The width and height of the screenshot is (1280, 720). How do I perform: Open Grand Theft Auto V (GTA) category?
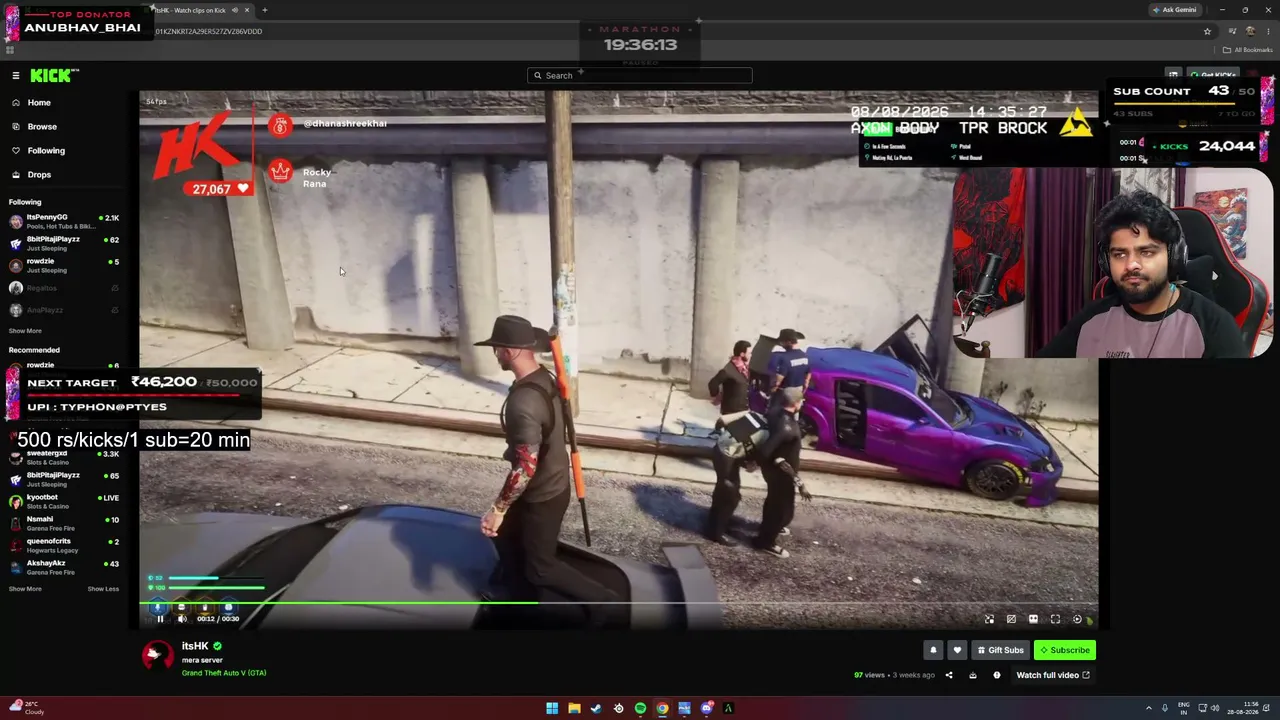[x=224, y=673]
